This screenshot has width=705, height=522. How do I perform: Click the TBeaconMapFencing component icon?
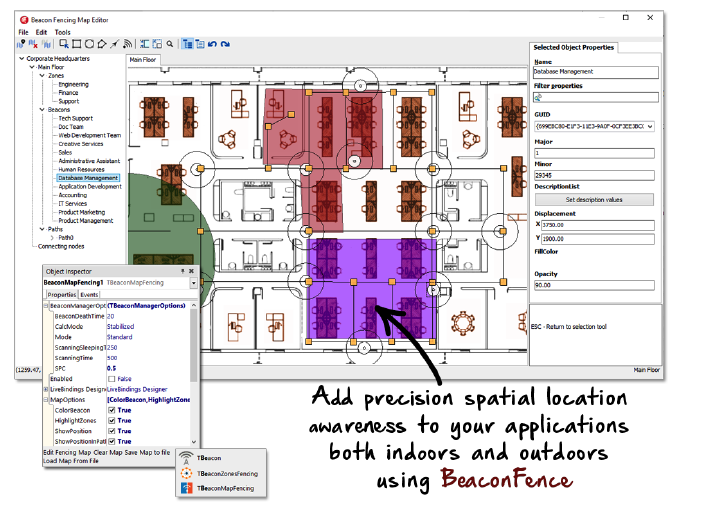coord(186,488)
